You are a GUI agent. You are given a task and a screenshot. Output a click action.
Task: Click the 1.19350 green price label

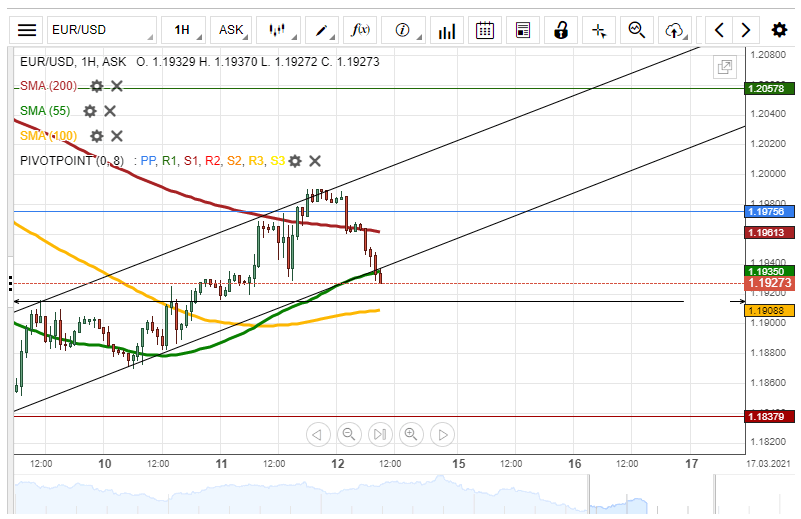coord(769,271)
